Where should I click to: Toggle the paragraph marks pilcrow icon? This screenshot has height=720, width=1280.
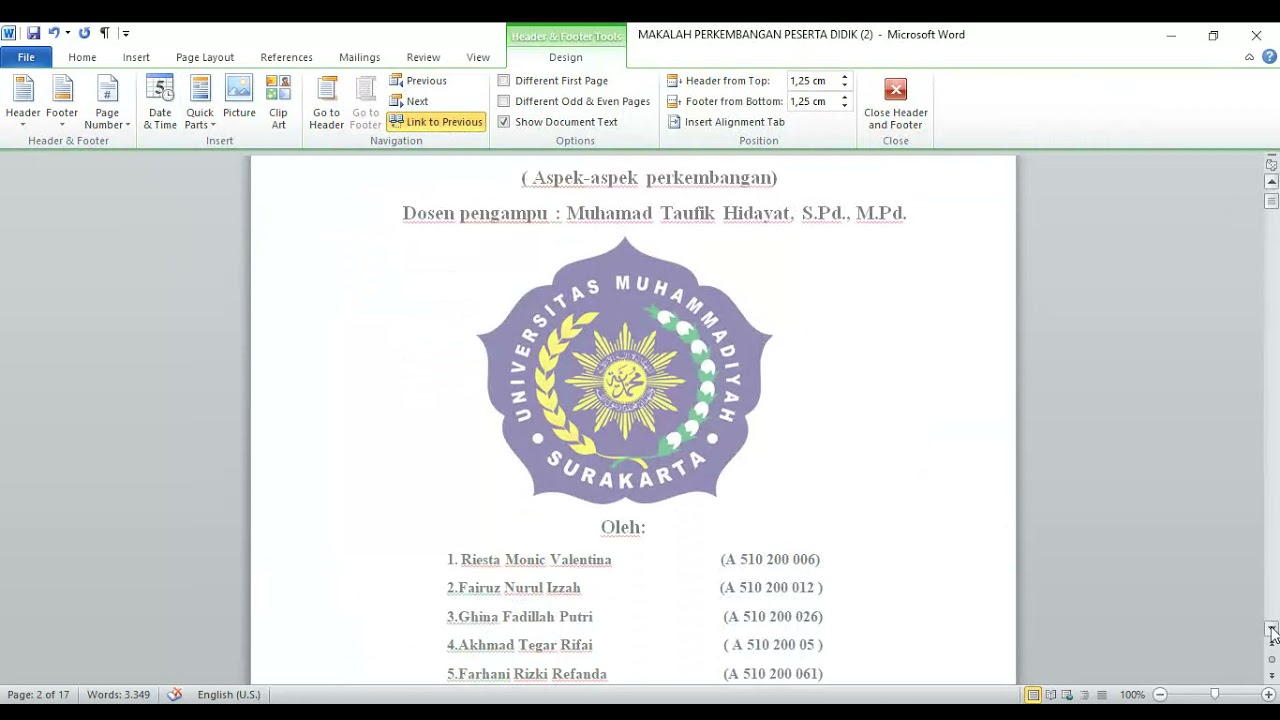(104, 34)
